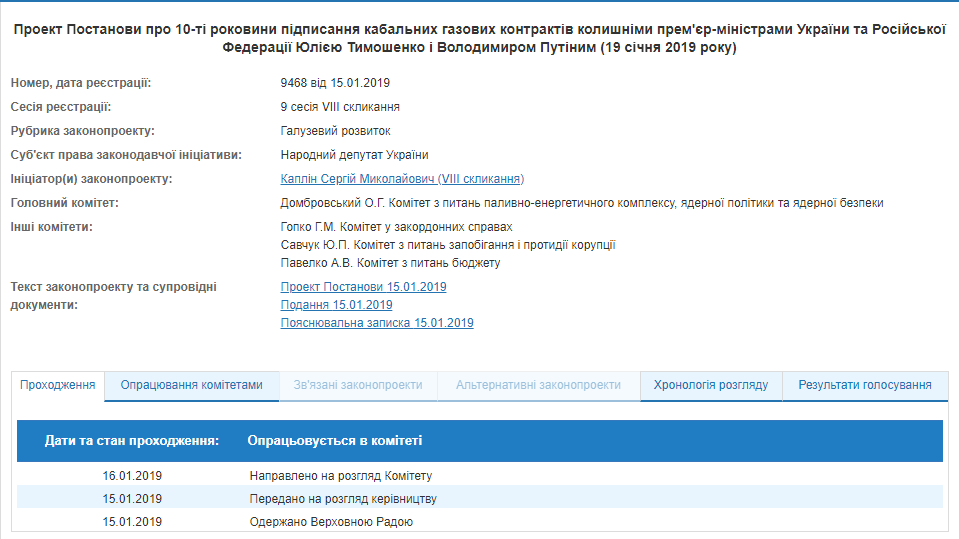Screen dimensions: 959x539
Task: Click 'Гопко Г.М. Комітет у закордонних справах'
Action: point(396,227)
